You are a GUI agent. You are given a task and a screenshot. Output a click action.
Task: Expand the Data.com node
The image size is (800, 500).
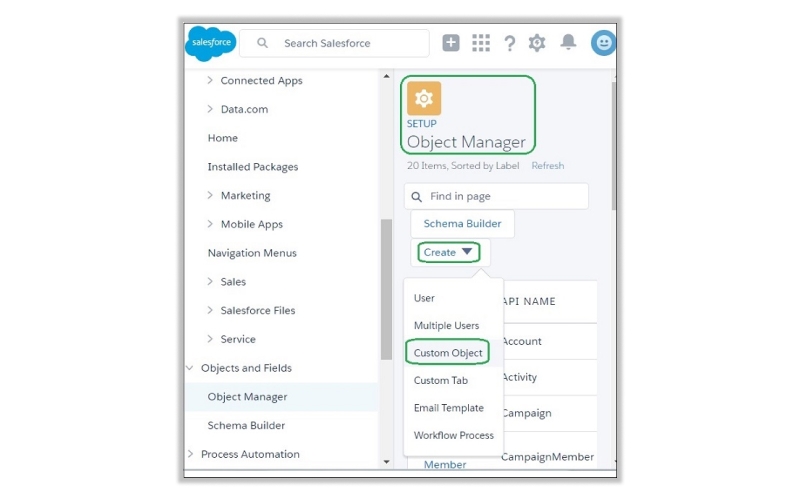[210, 109]
